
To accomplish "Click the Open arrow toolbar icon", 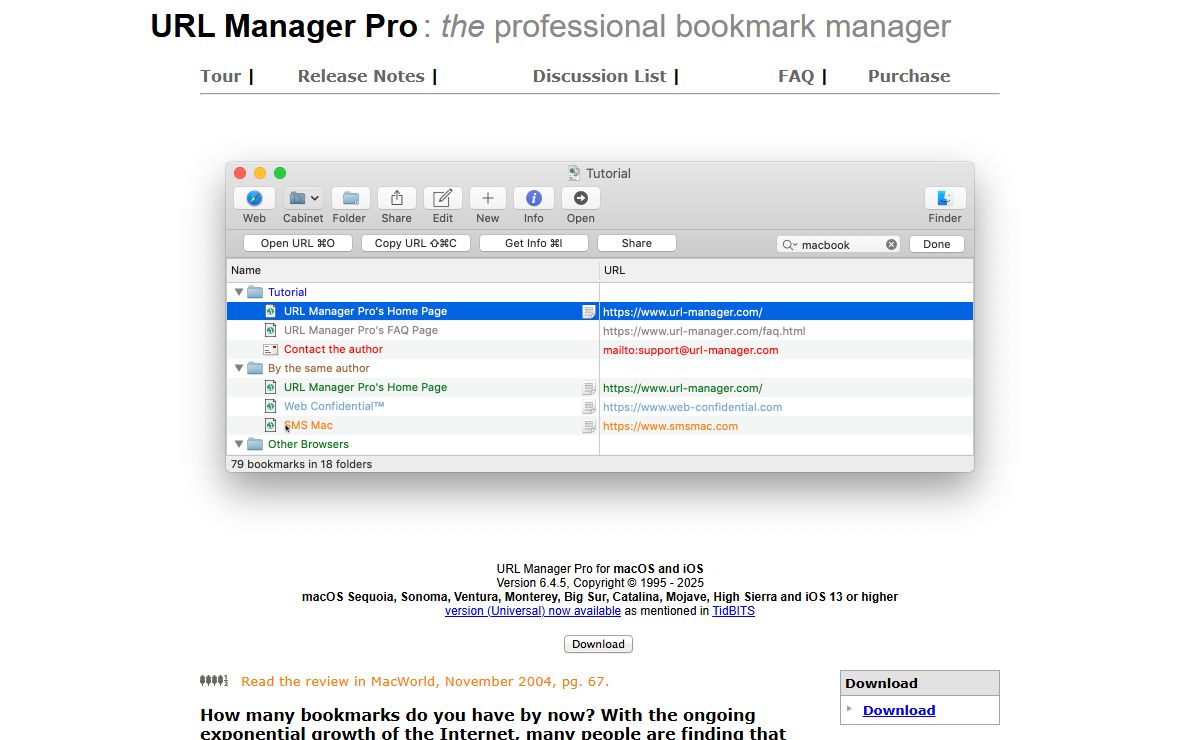I will point(580,198).
